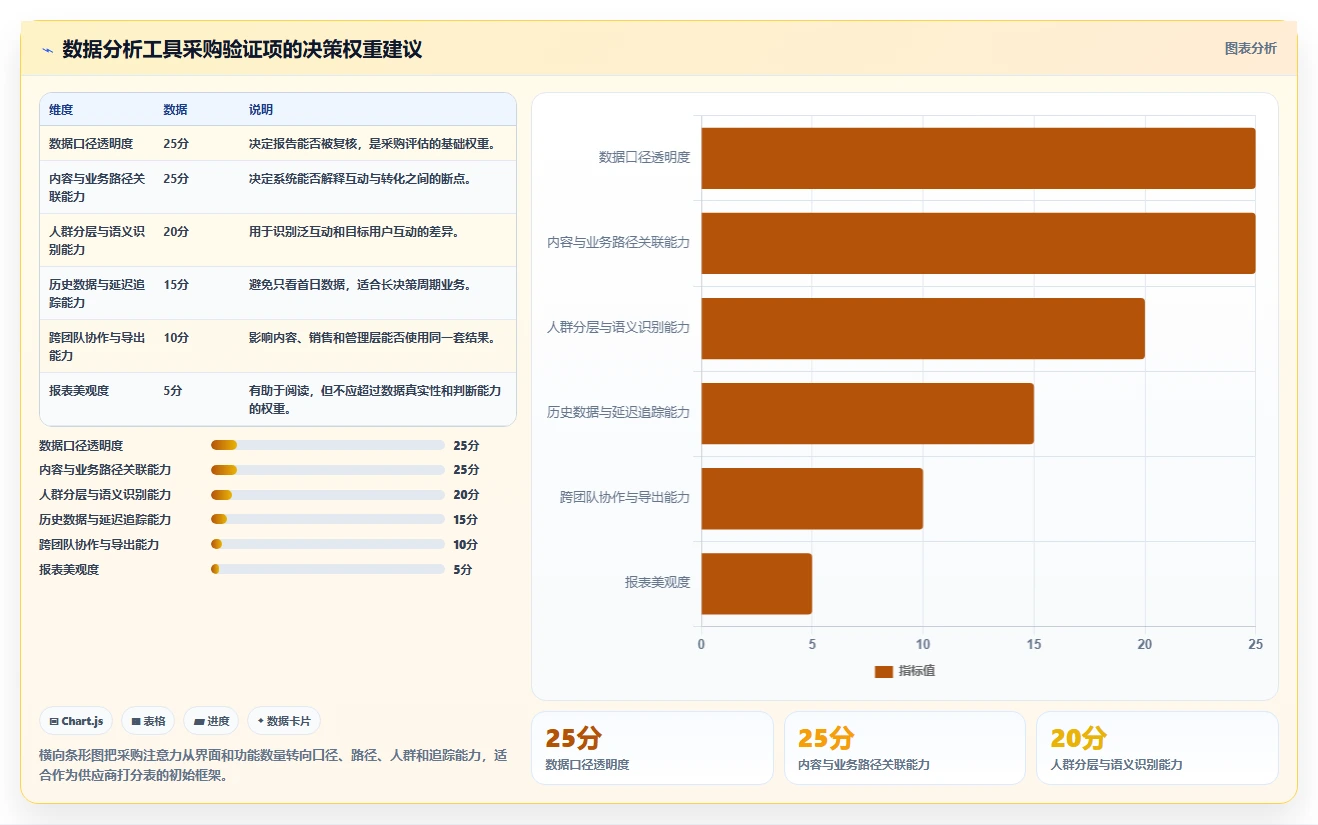The width and height of the screenshot is (1318, 825).
Task: Click the 跨团队协作与导出能力 progress bar
Action: 327,545
